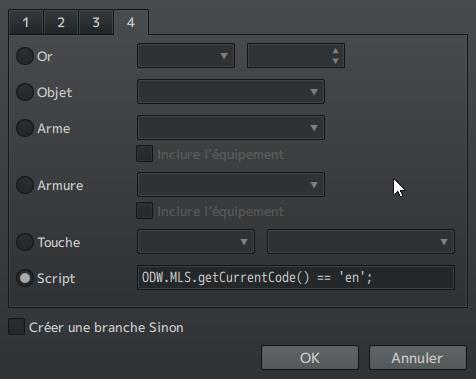Viewport: 476px width, 379px height.
Task: Open the Or comparison dropdown
Action: click(186, 56)
